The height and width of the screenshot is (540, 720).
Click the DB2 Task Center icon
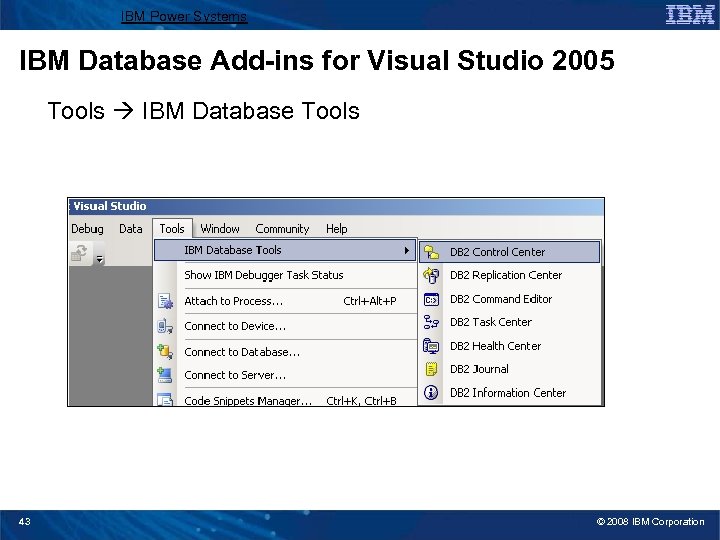(x=431, y=322)
